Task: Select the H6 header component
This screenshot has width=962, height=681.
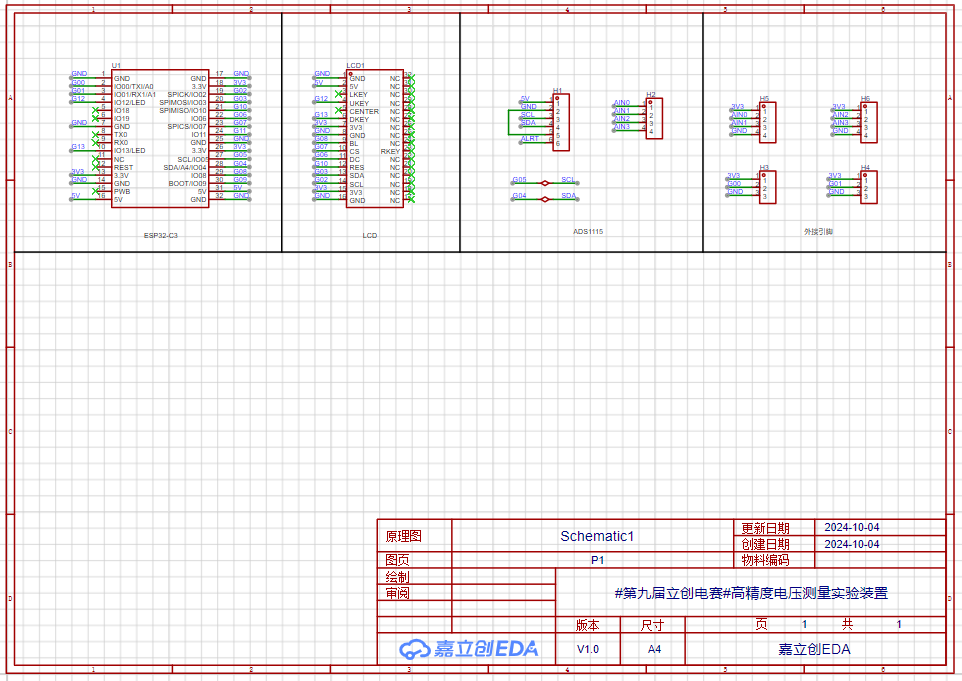Action: [870, 119]
